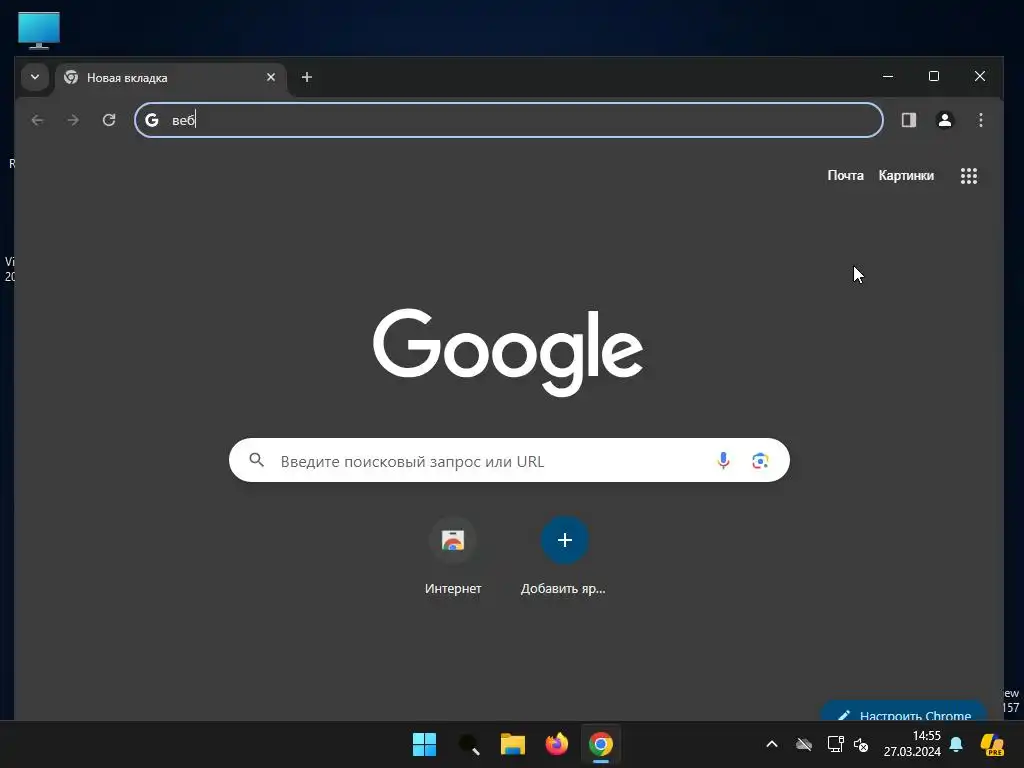Select the desktop monitor icon
Screen dimensions: 1024x768
(39, 30)
